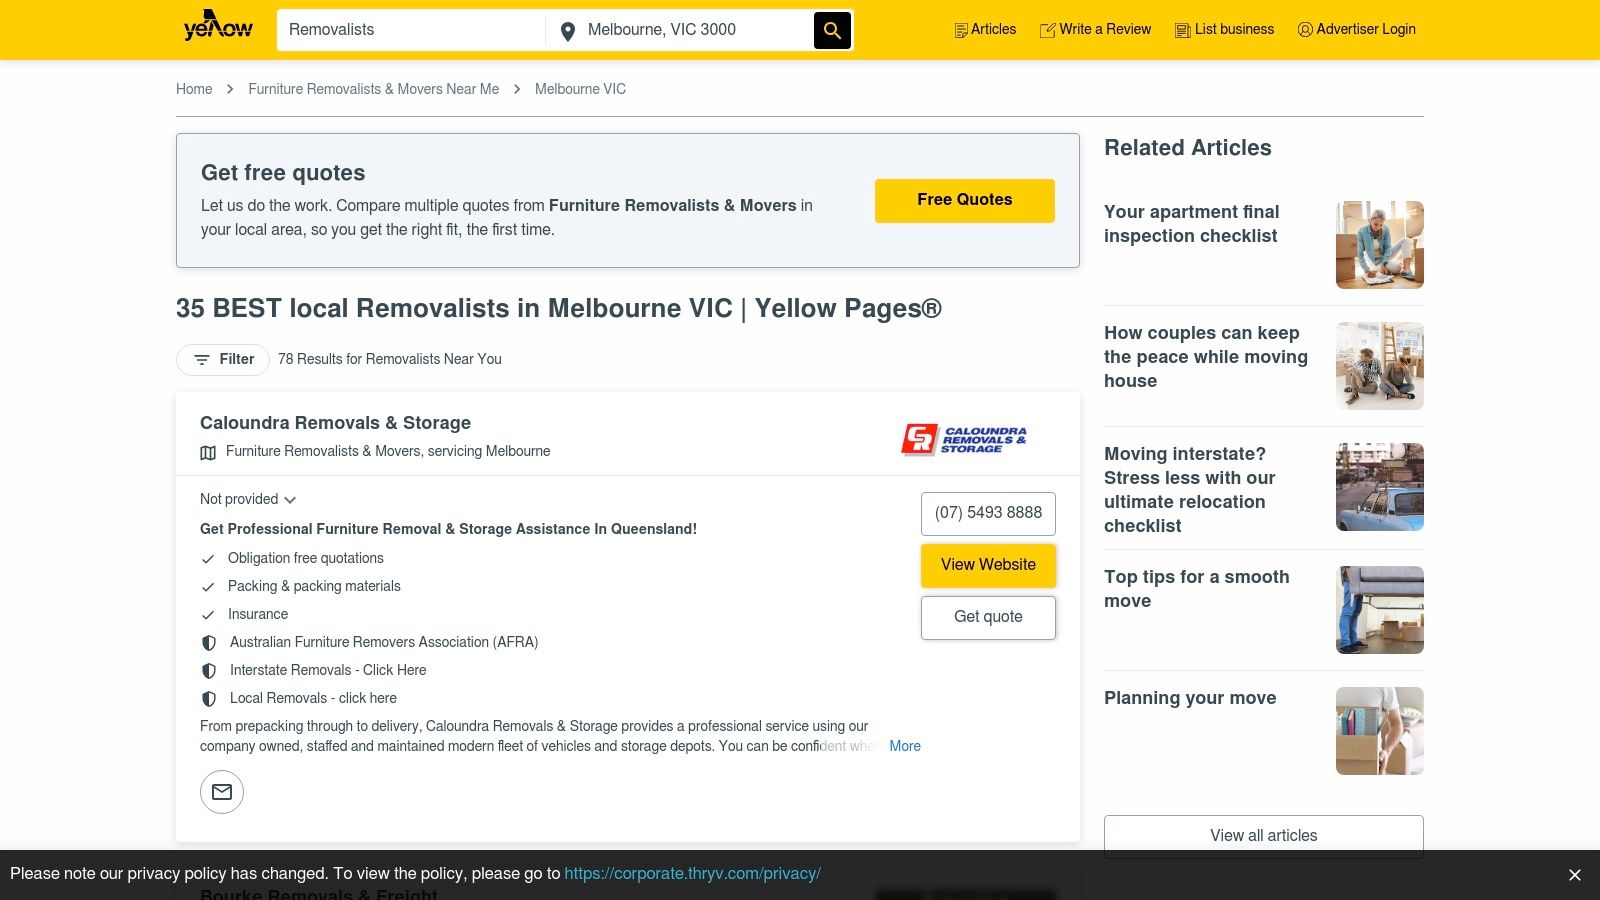1600x900 pixels.
Task: Open article Planning your move
Action: click(1190, 698)
